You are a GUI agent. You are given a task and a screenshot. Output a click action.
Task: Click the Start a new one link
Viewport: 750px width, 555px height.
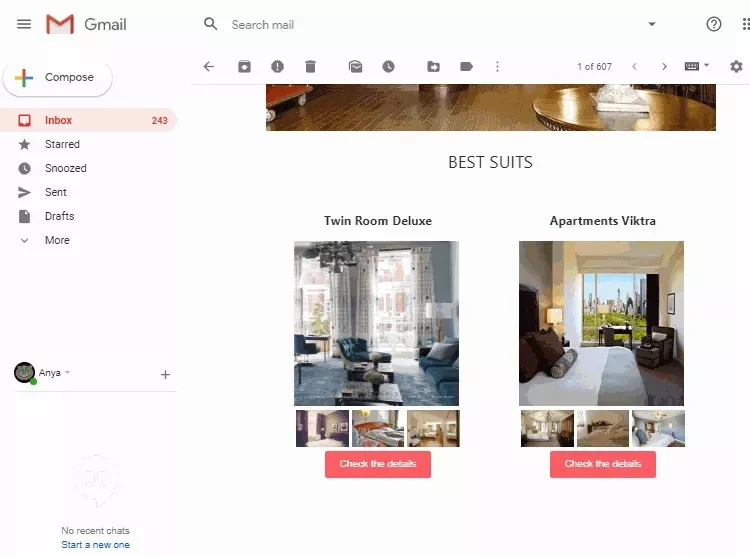[95, 544]
